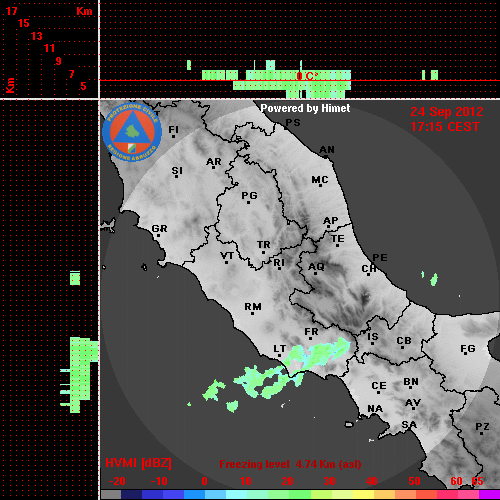
Task: Click the FI city label on map
Action: click(x=173, y=129)
